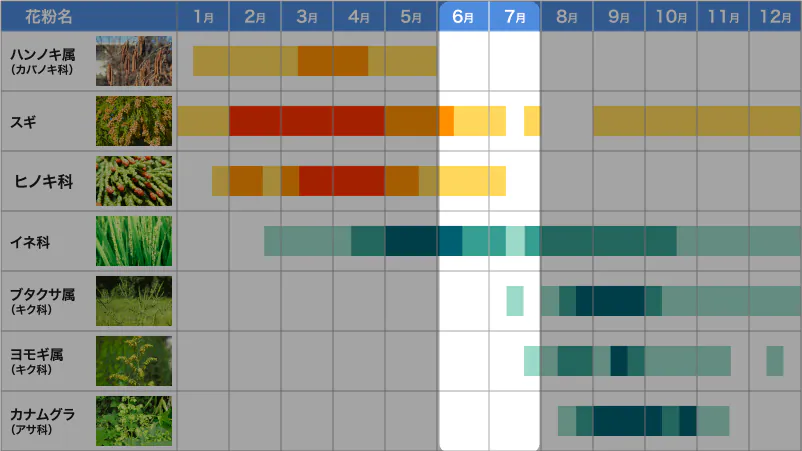The width and height of the screenshot is (802, 451).
Task: Click the red スギ peak bar in March
Action: [x=307, y=121]
